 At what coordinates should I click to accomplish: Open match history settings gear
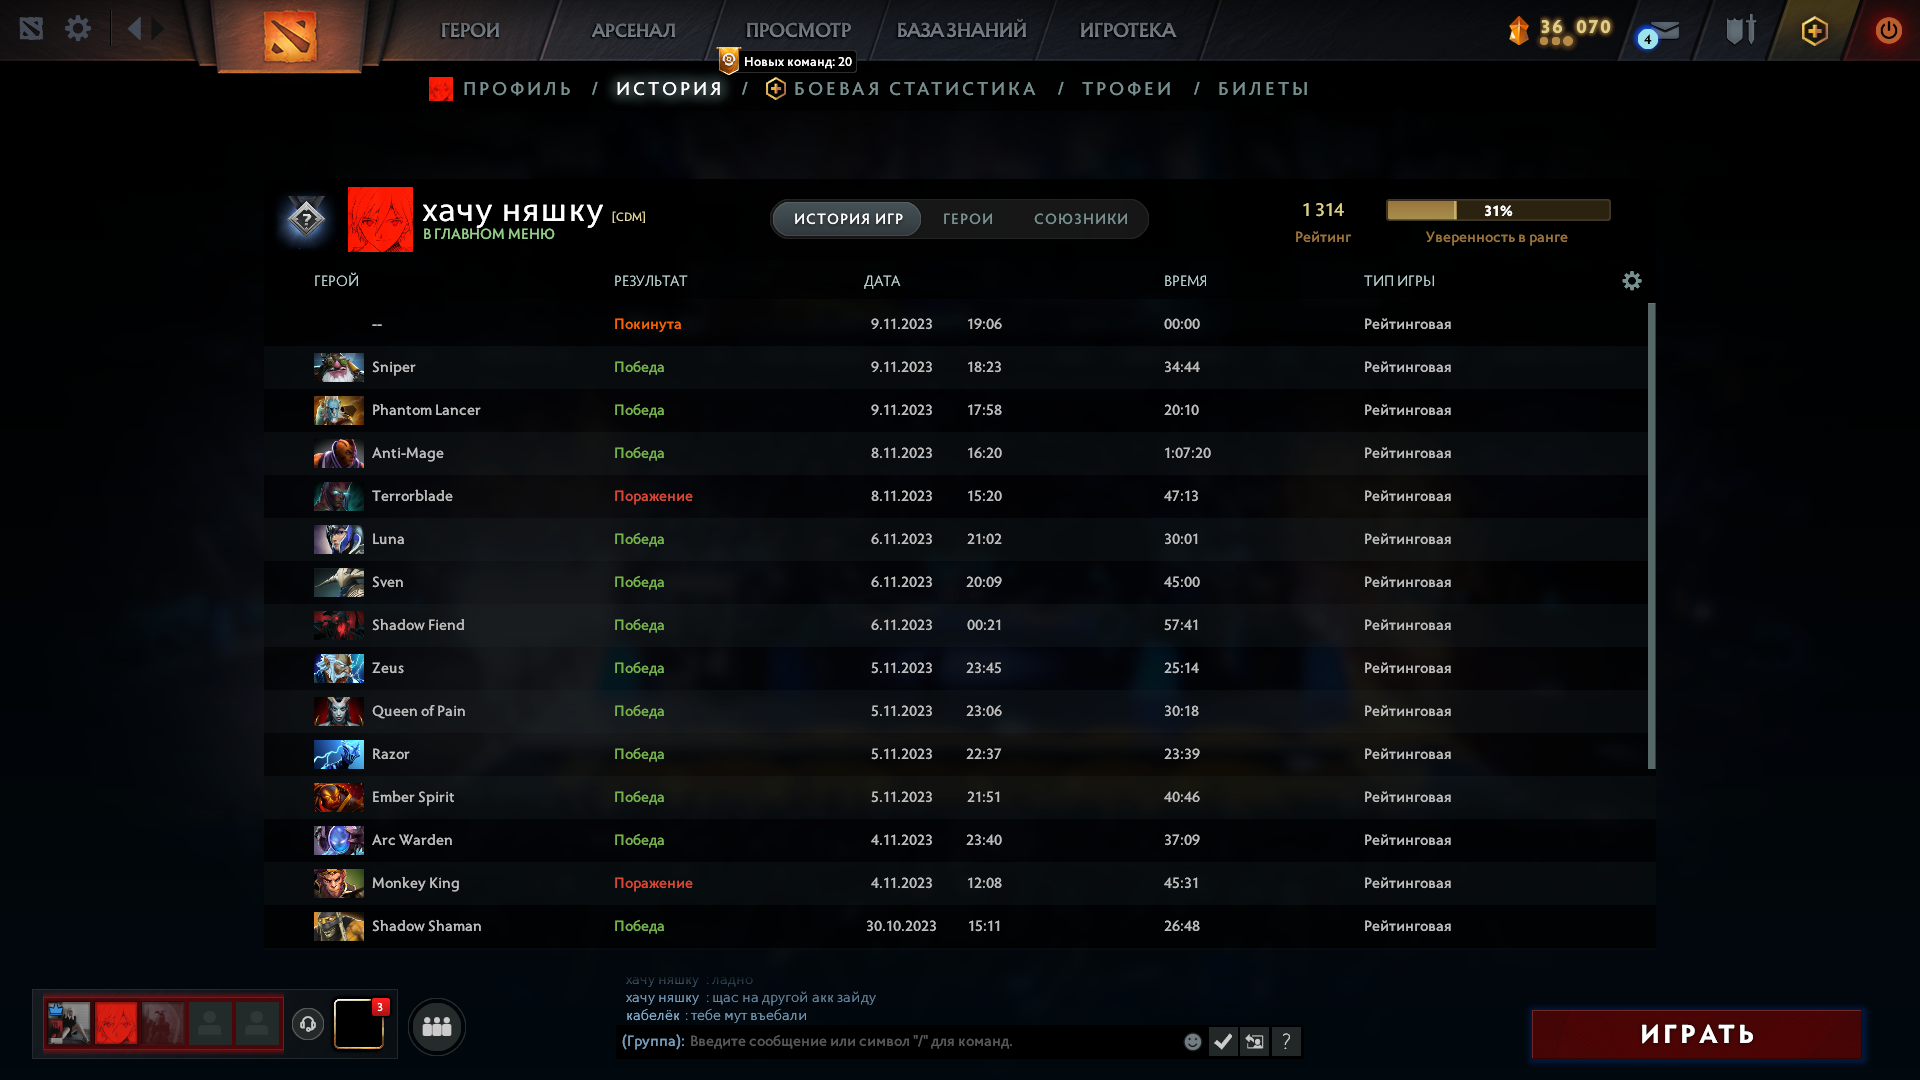tap(1632, 281)
